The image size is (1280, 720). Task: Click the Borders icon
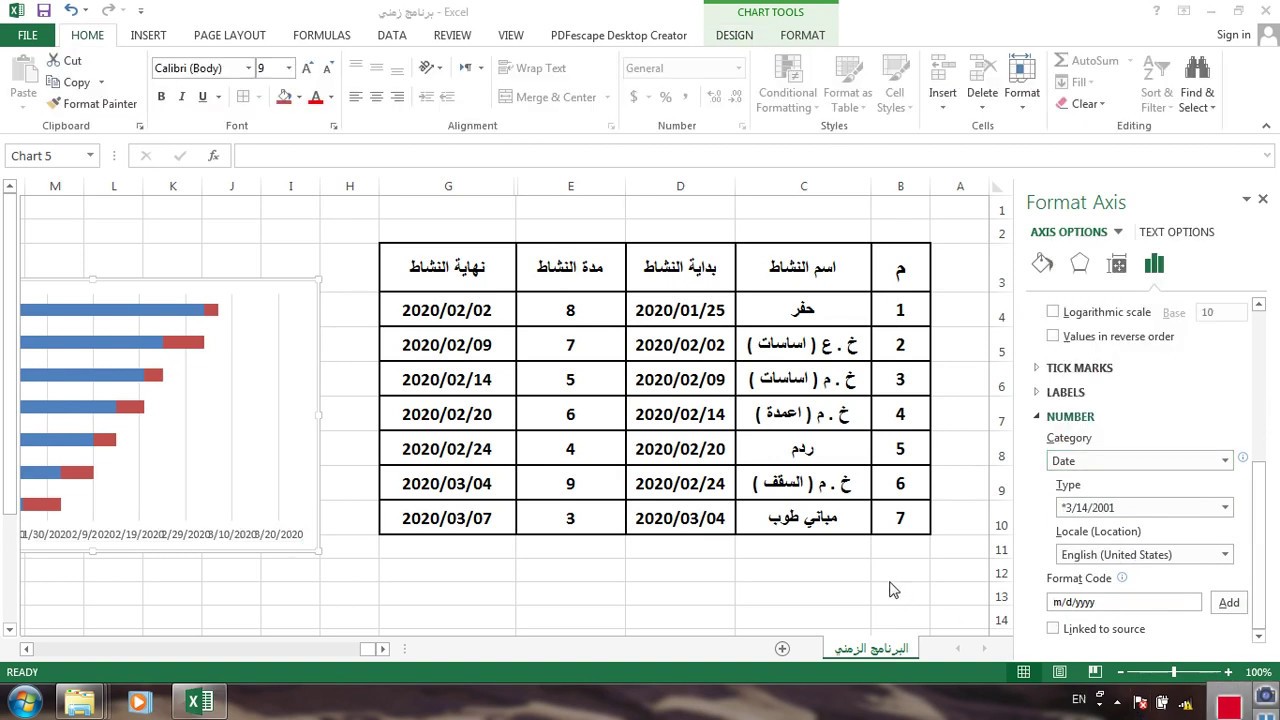243,97
